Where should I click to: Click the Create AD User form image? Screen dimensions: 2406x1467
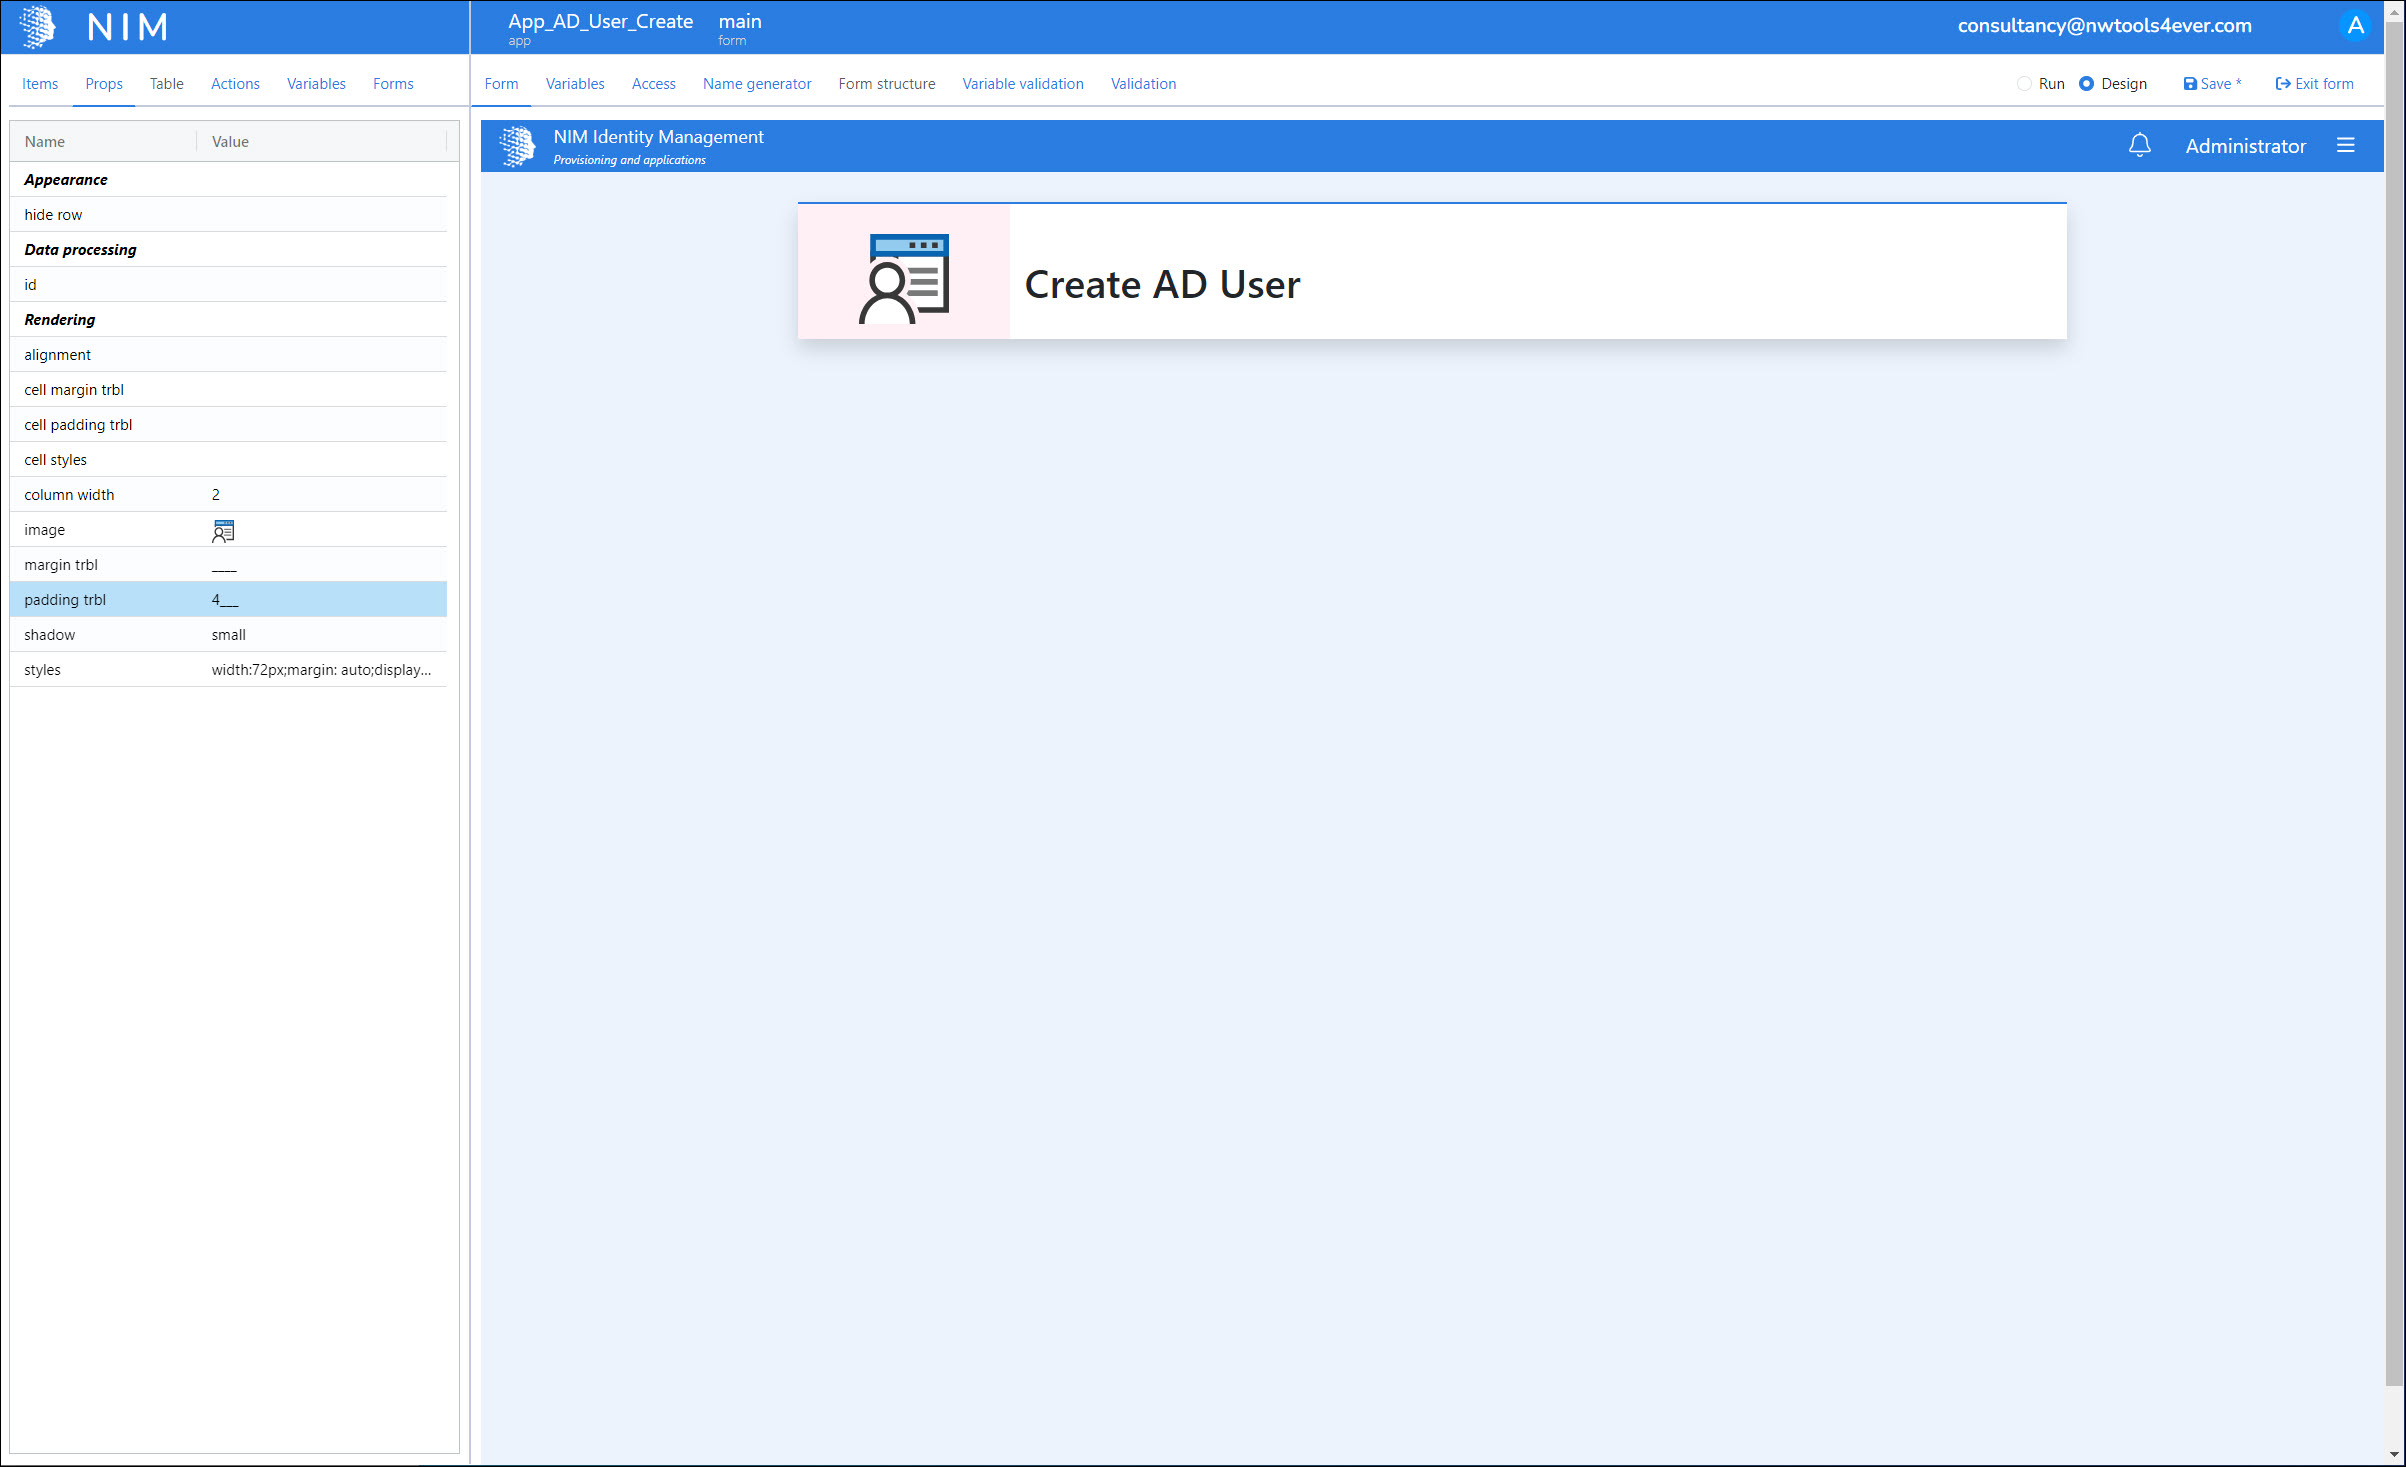(x=904, y=278)
